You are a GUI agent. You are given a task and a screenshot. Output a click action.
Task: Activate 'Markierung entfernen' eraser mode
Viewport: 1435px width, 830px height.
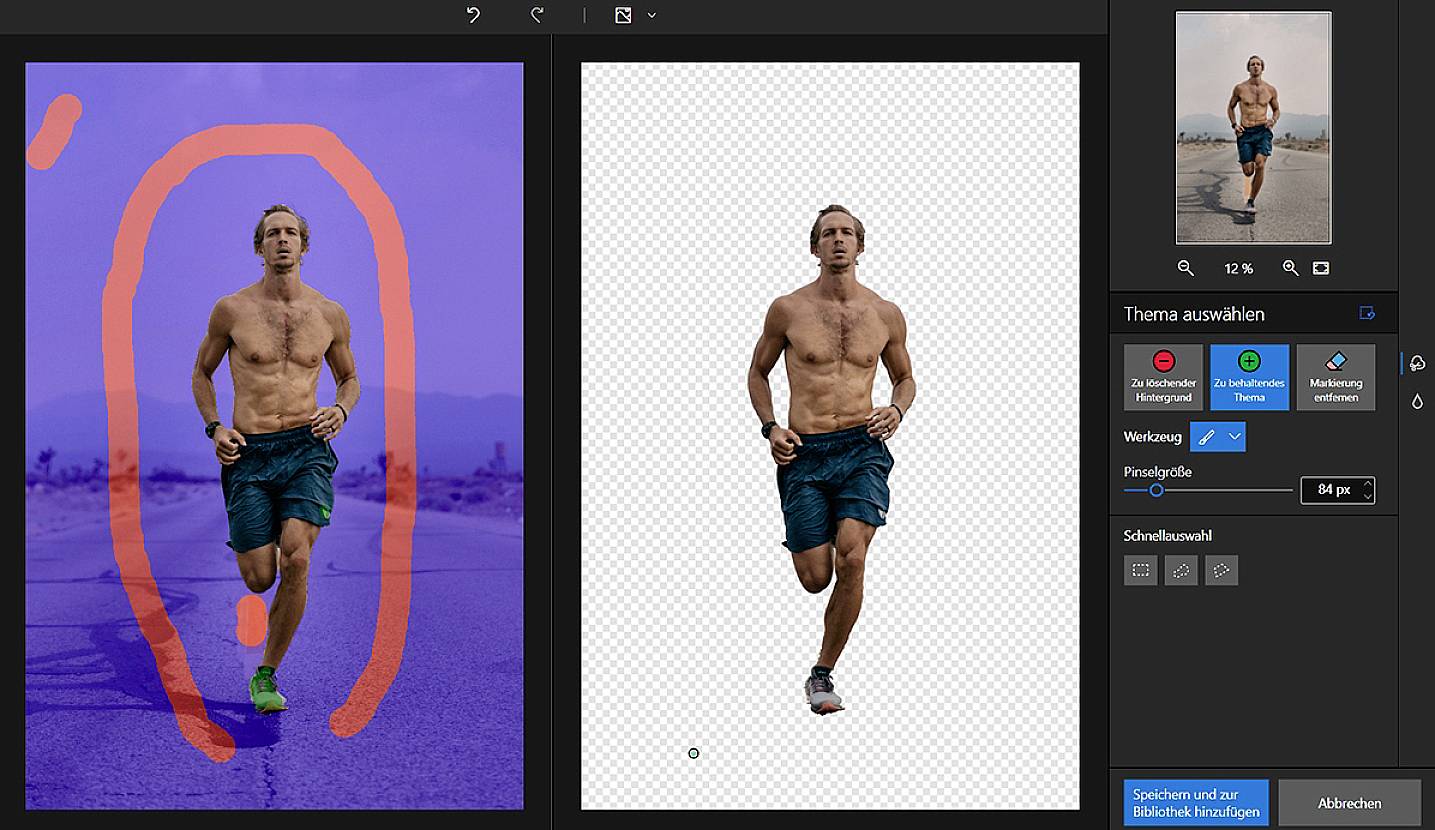point(1335,377)
